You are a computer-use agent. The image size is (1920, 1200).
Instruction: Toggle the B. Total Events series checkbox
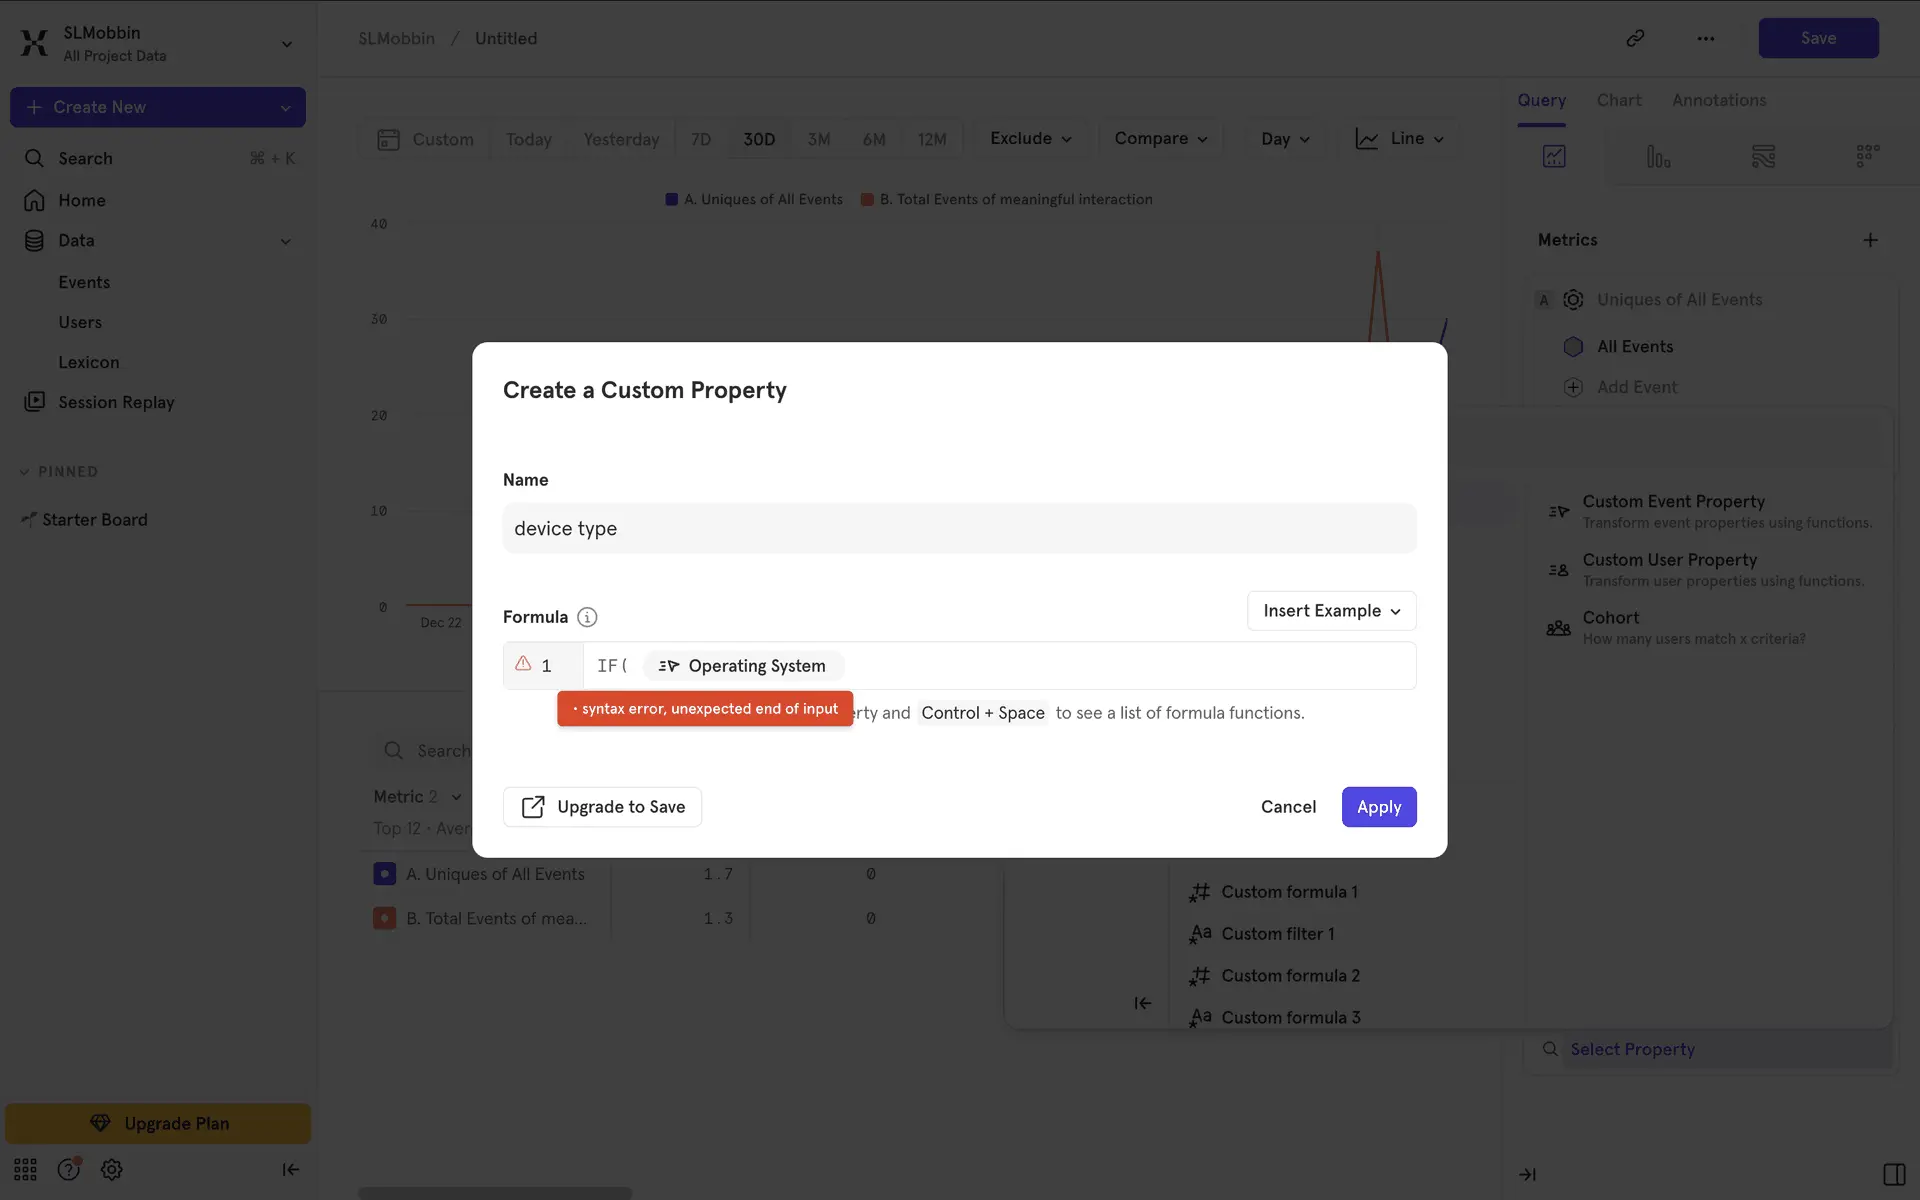coord(384,918)
